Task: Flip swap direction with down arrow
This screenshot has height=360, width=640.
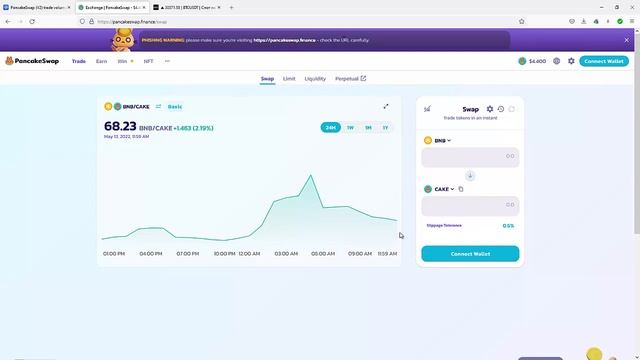Action: (x=470, y=176)
